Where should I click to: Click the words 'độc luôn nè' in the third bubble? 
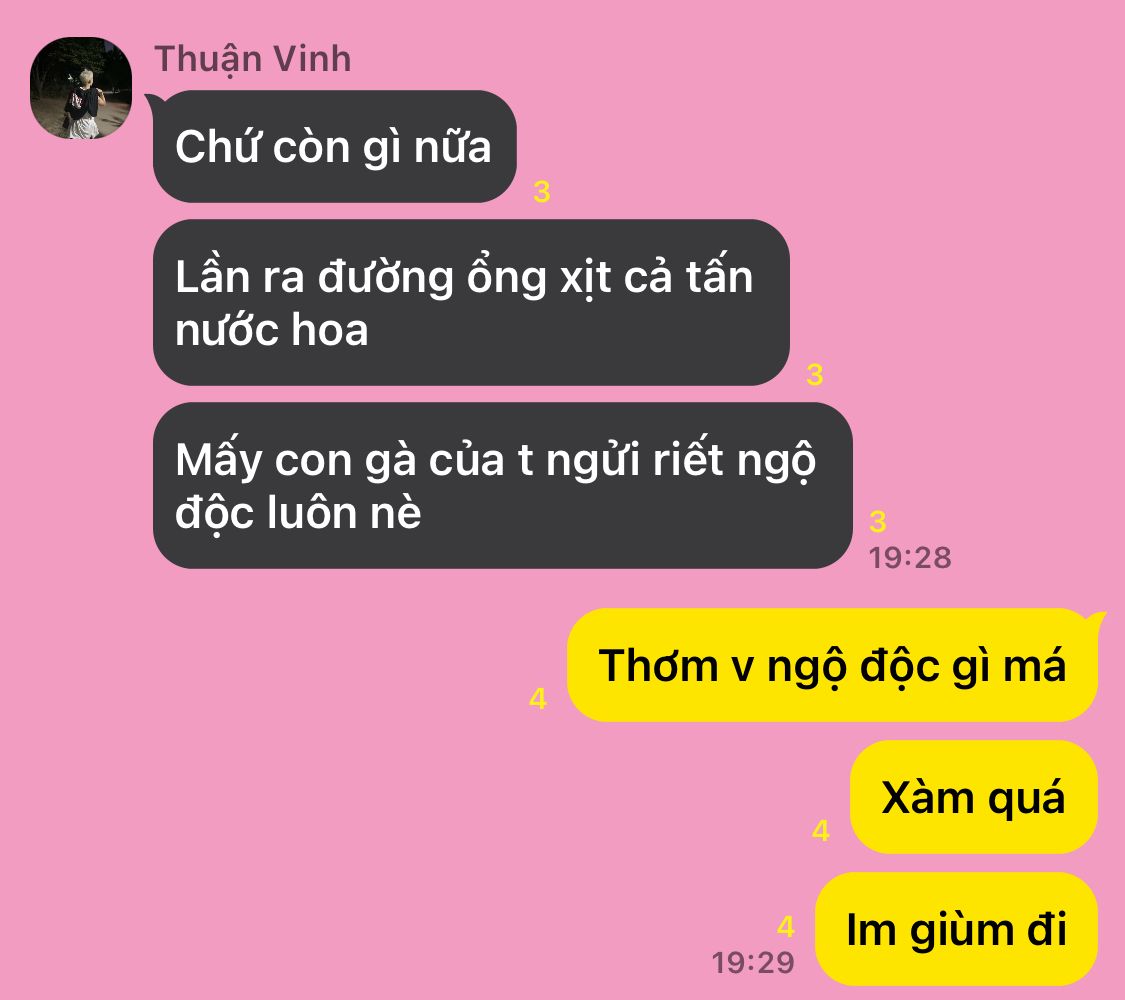[298, 514]
